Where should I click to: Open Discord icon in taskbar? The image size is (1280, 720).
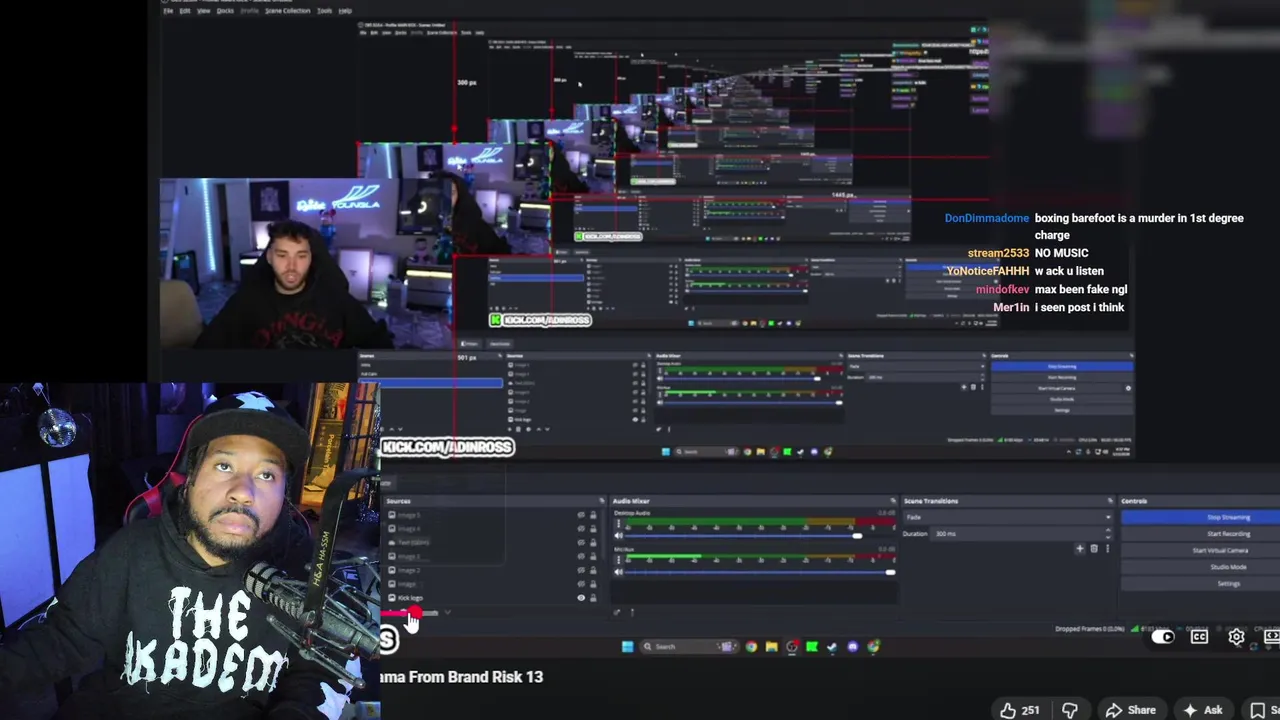click(x=852, y=646)
